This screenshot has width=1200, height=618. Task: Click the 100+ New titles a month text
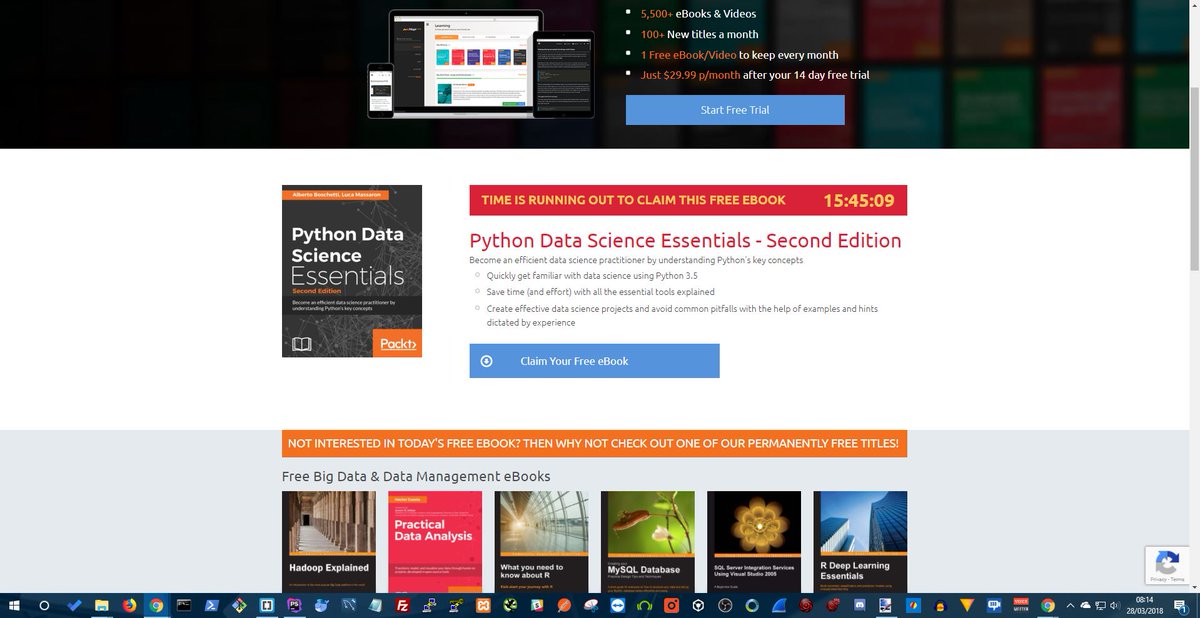click(699, 34)
